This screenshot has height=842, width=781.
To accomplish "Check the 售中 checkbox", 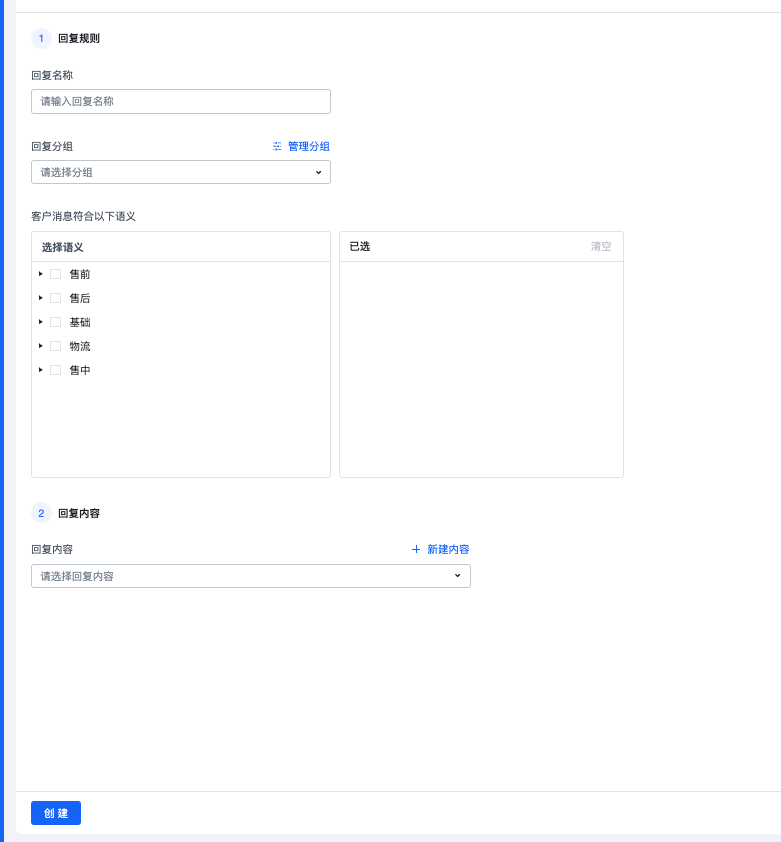I will click(x=55, y=370).
